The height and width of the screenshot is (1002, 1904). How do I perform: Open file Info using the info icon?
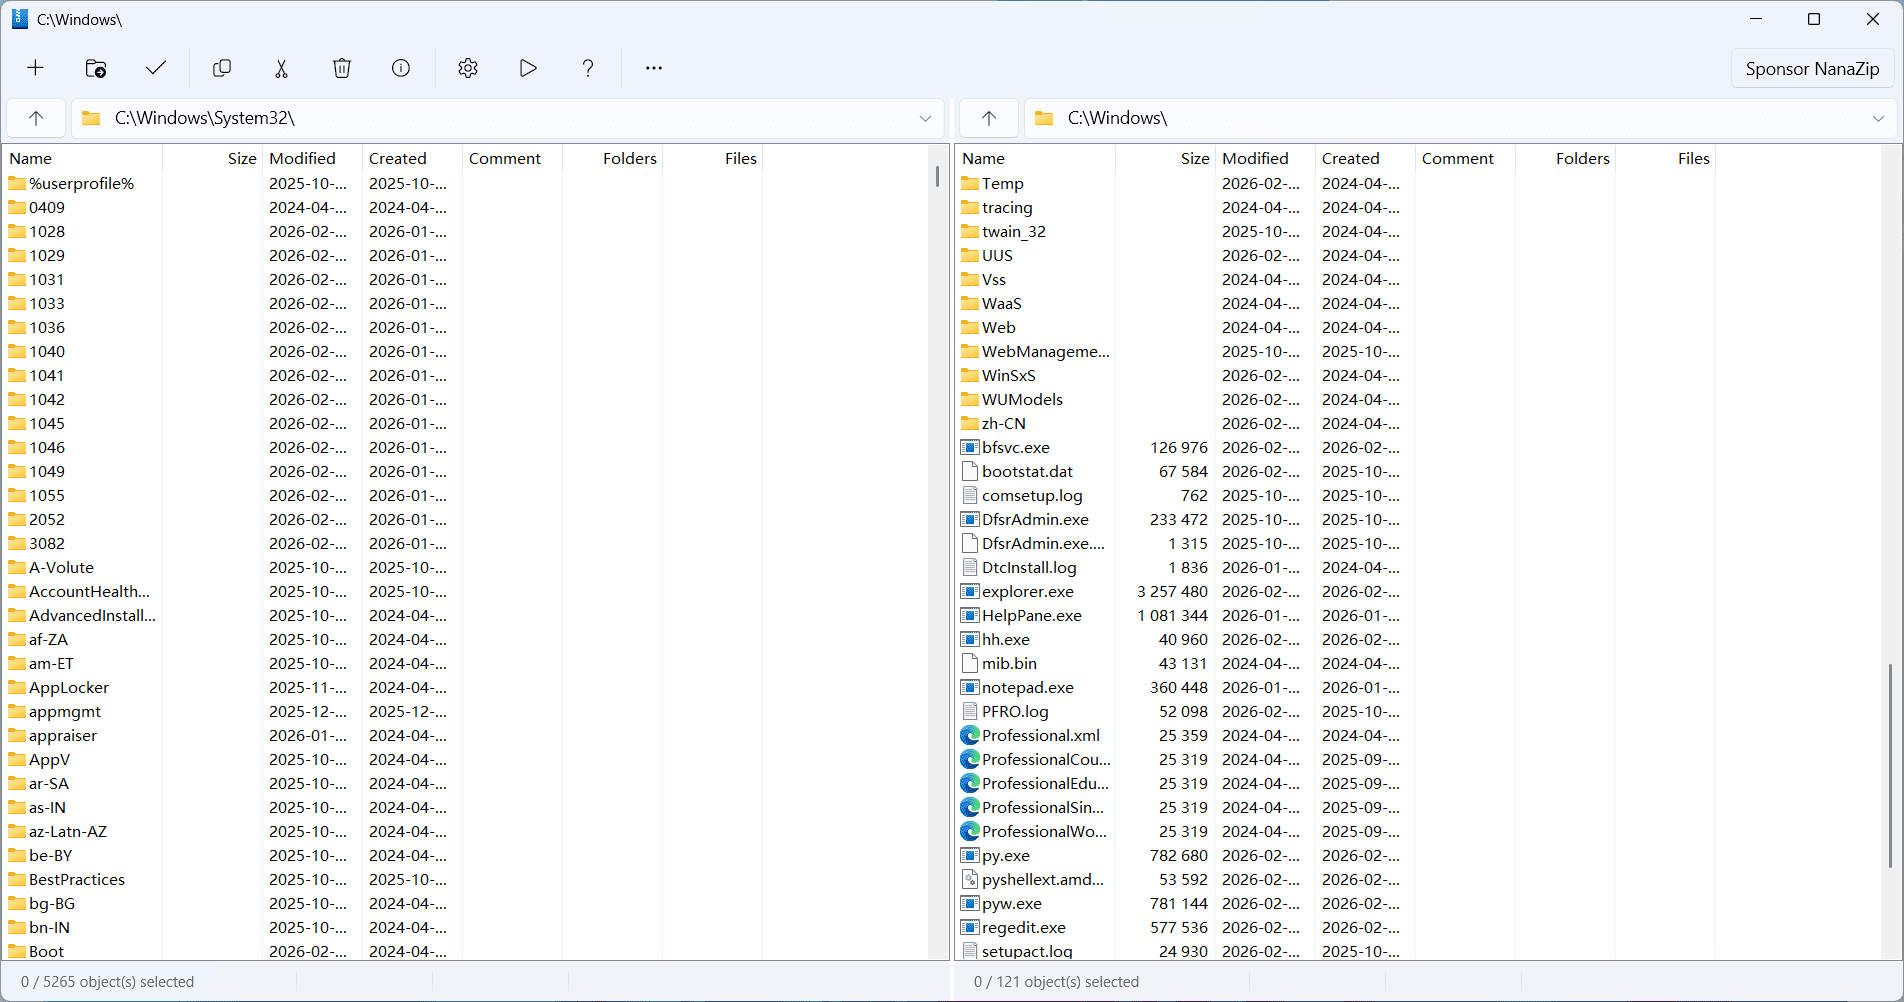400,68
